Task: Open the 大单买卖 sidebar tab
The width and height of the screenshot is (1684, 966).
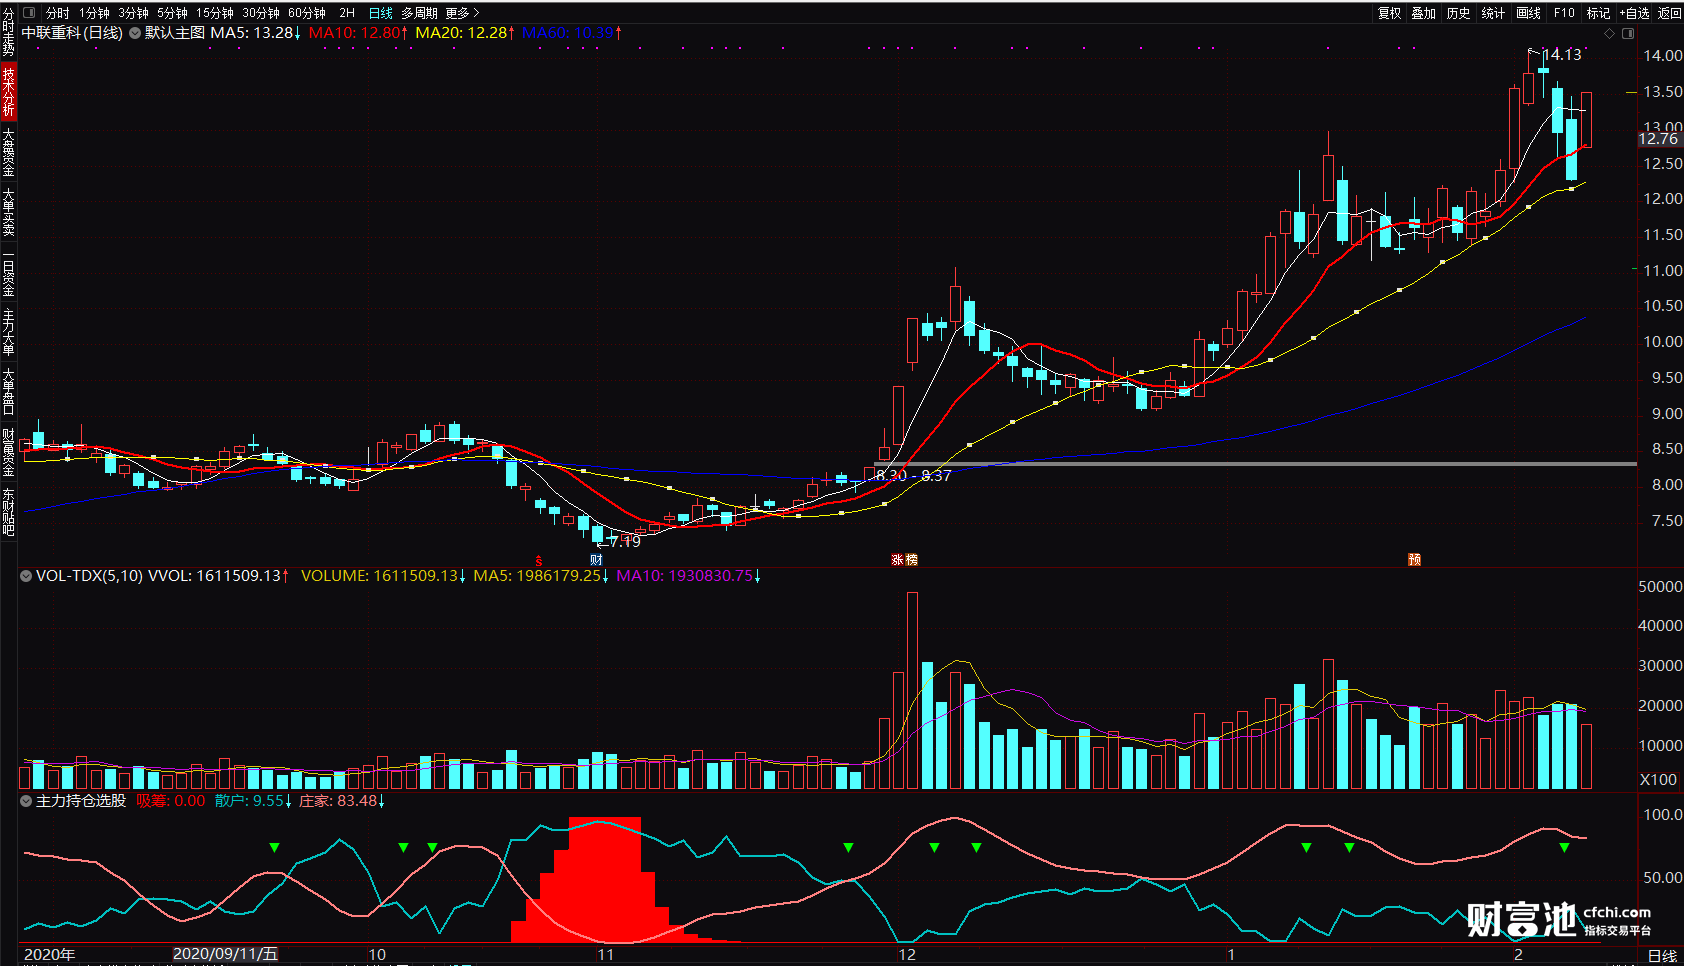Action: click(8, 212)
